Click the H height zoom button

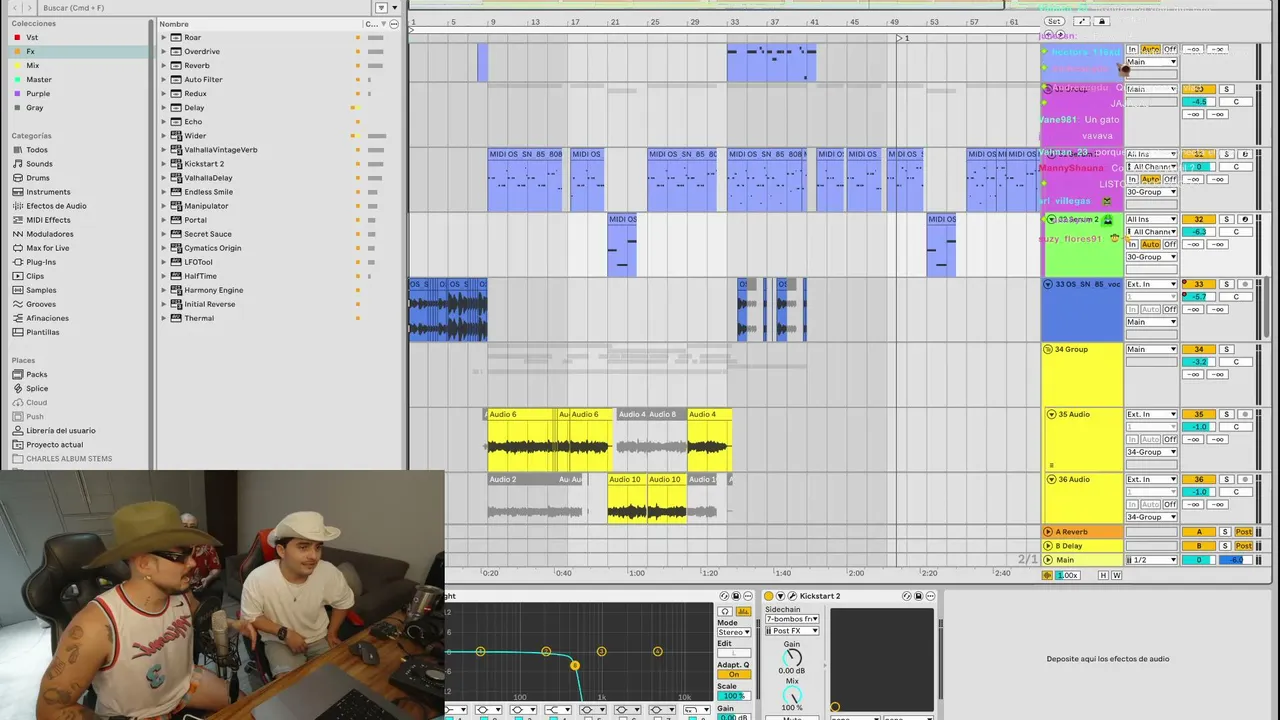[1104, 575]
